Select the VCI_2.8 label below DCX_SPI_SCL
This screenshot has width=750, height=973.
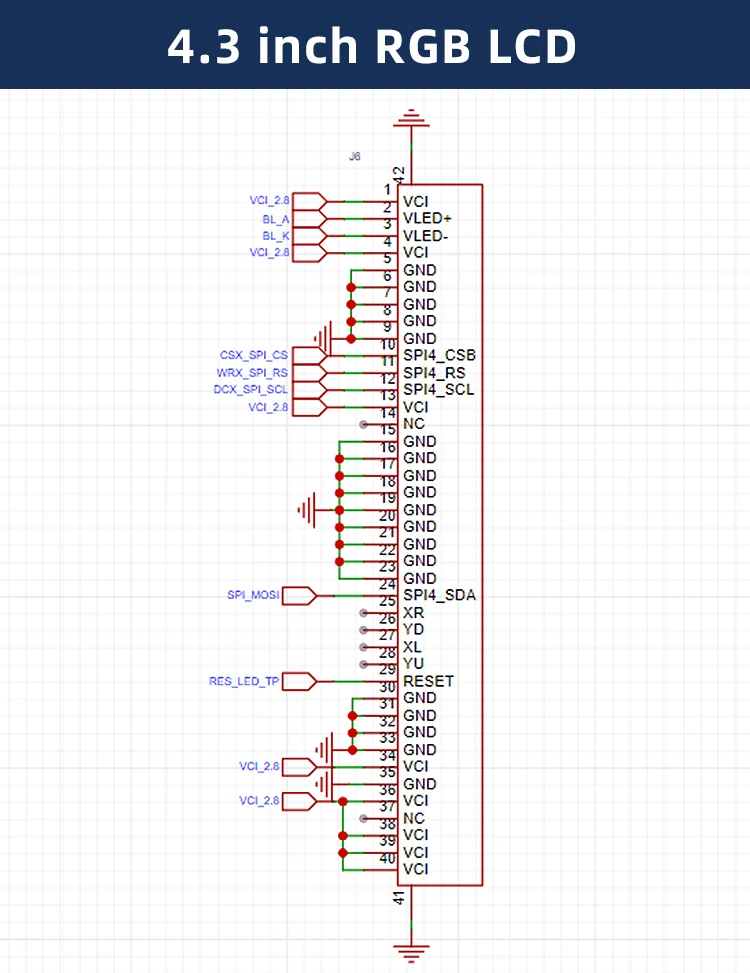pos(268,407)
